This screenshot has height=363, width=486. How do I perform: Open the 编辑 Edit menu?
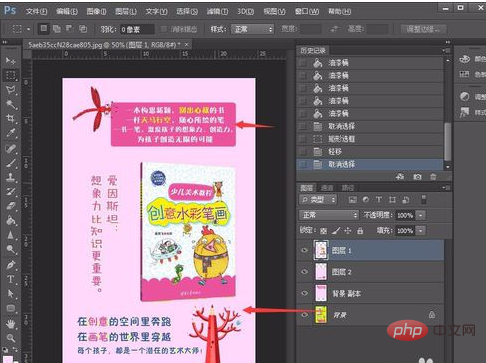67,11
